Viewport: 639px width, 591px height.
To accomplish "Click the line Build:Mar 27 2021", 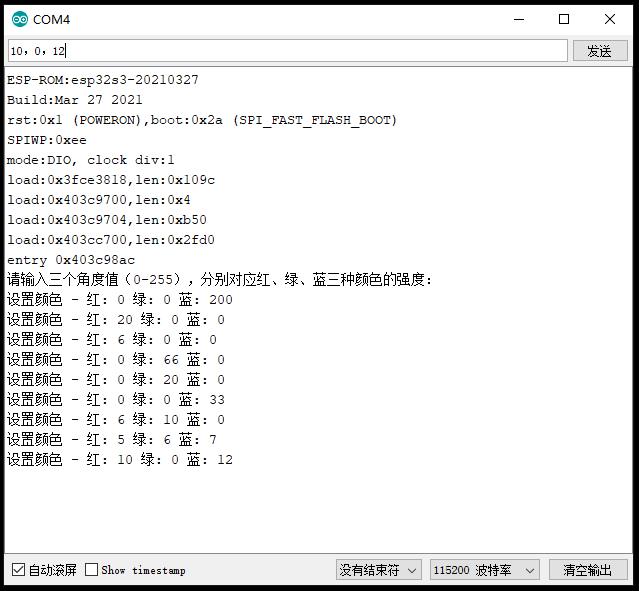I will [x=75, y=99].
